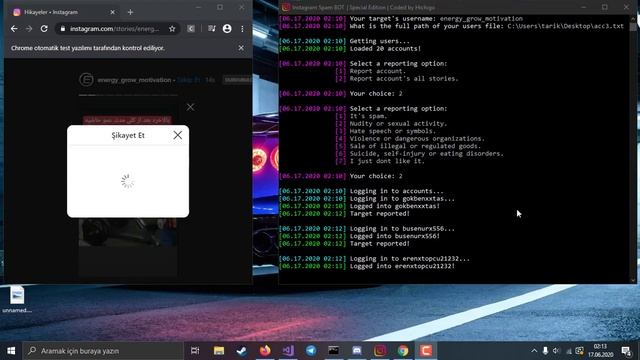Click the Takip Et follow link
The image size is (640, 360).
(x=189, y=80)
